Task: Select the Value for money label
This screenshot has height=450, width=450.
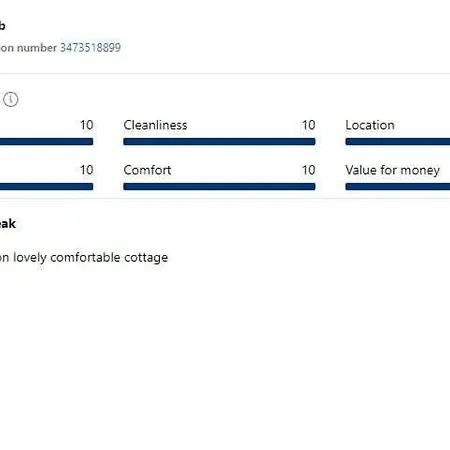Action: 393,170
